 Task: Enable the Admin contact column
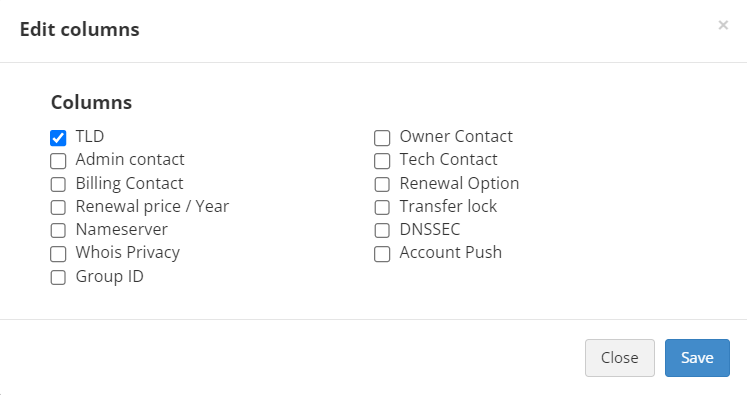(58, 161)
